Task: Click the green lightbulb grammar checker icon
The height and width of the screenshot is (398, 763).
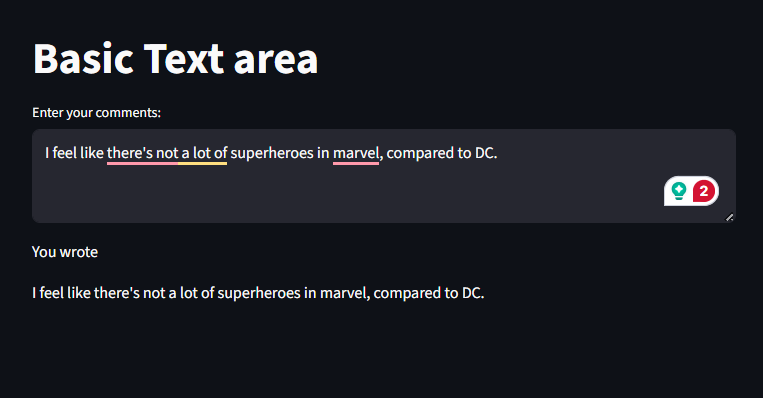Action: [678, 191]
